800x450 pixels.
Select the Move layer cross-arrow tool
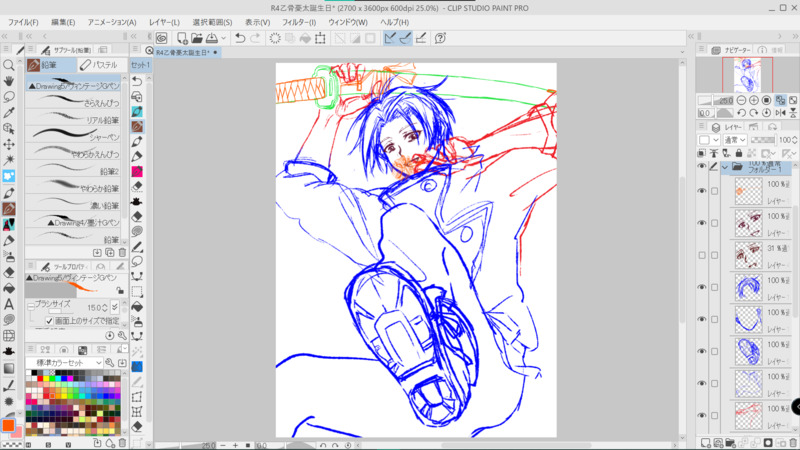pyautogui.click(x=9, y=144)
